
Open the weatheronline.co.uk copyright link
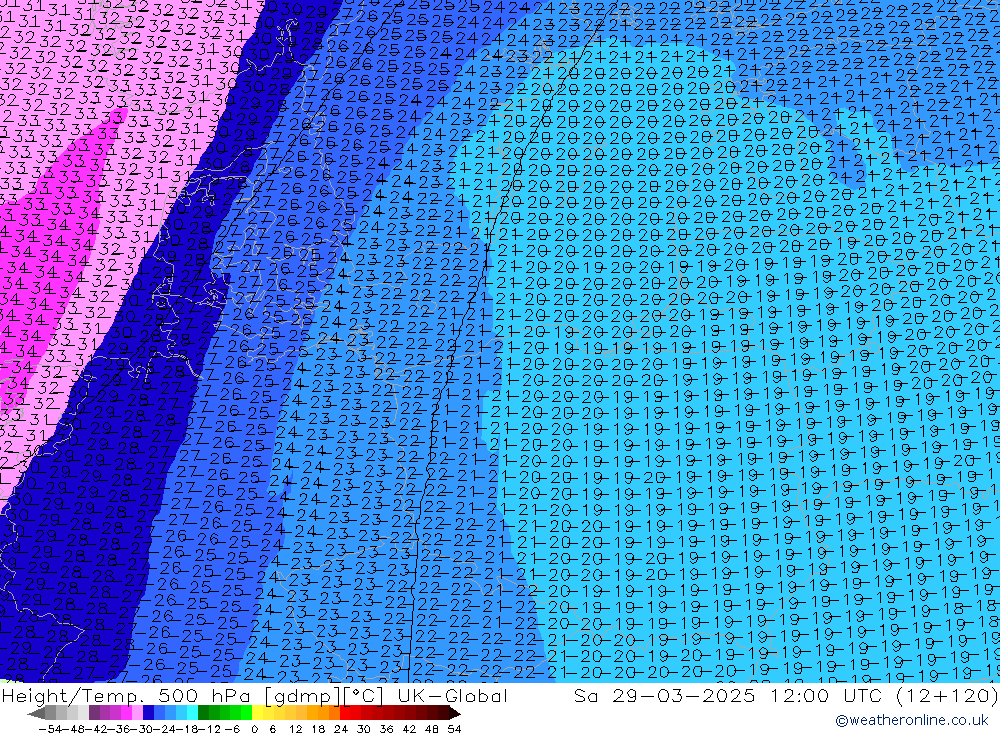tap(911, 720)
